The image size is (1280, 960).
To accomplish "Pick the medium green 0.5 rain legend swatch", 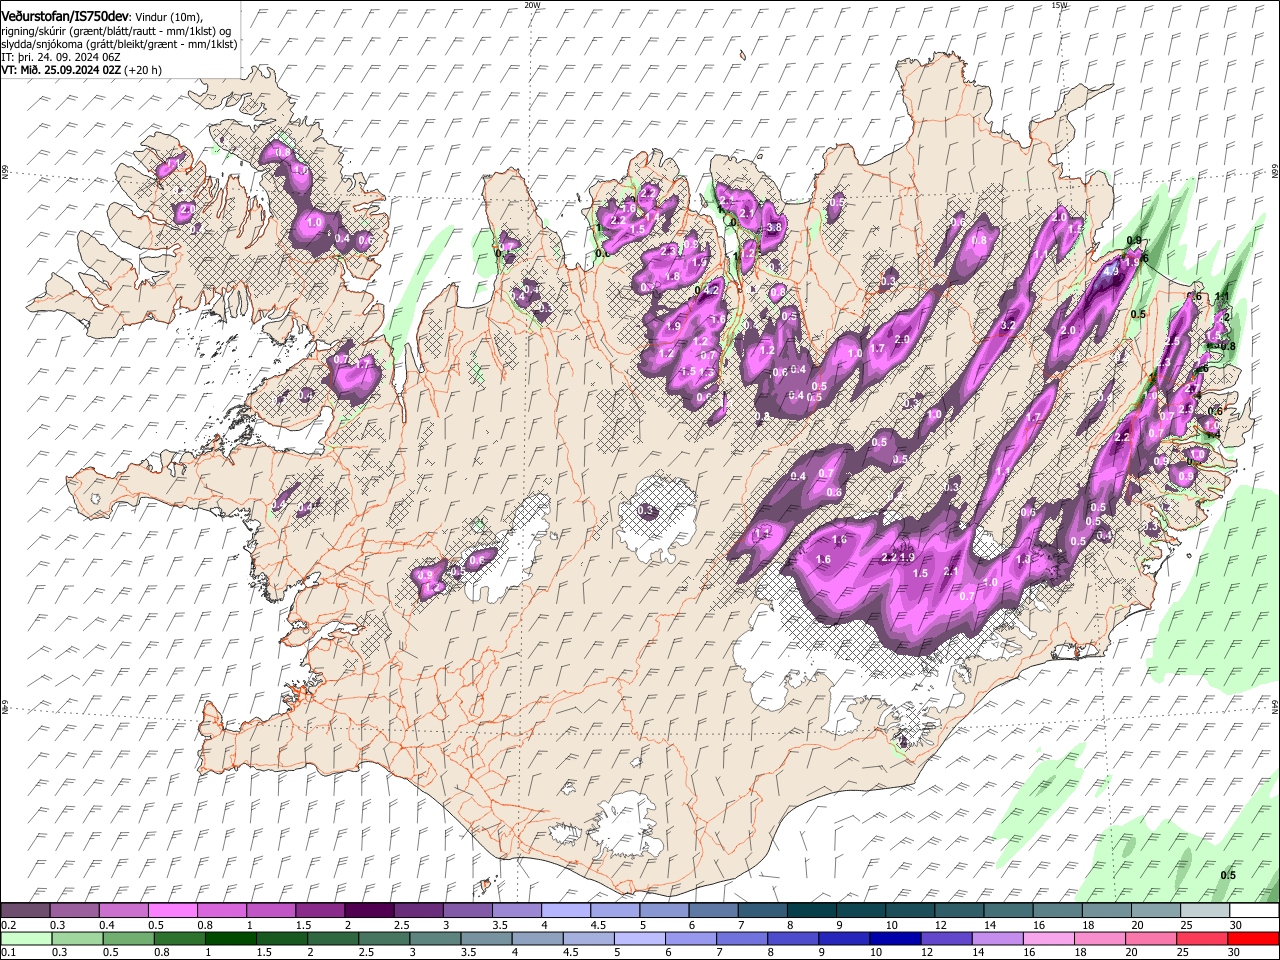I will point(128,939).
